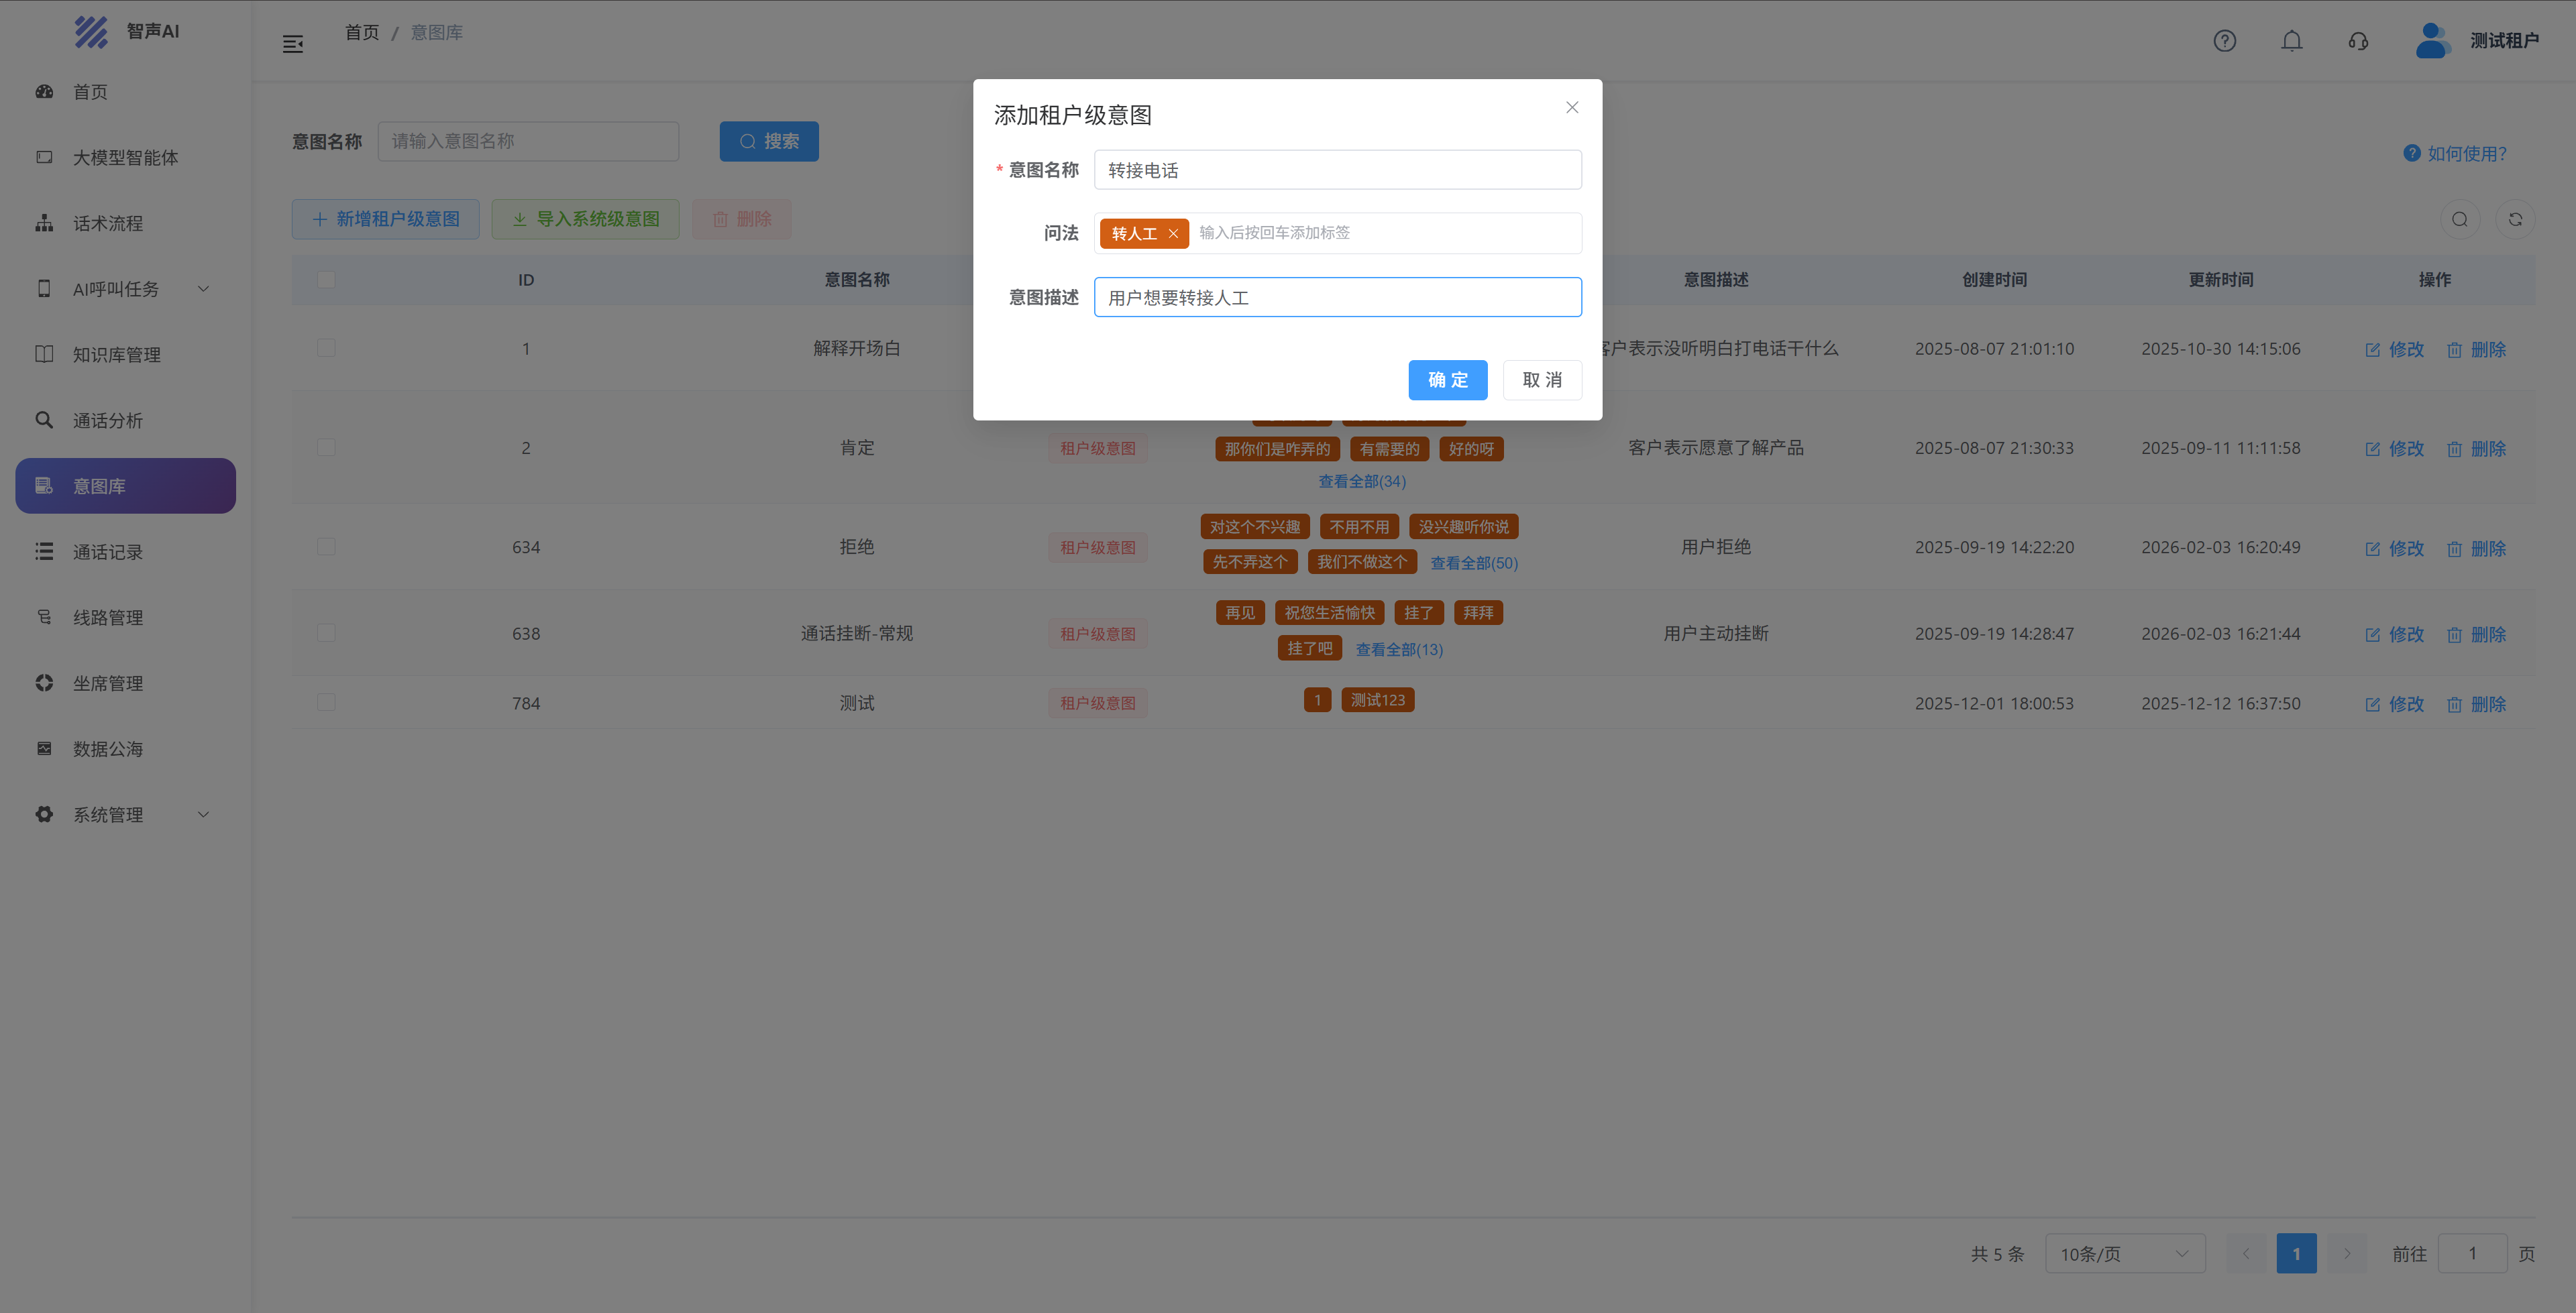Click the trash icon for 解释开场白 row
This screenshot has width=2576, height=1313.
click(x=2454, y=350)
